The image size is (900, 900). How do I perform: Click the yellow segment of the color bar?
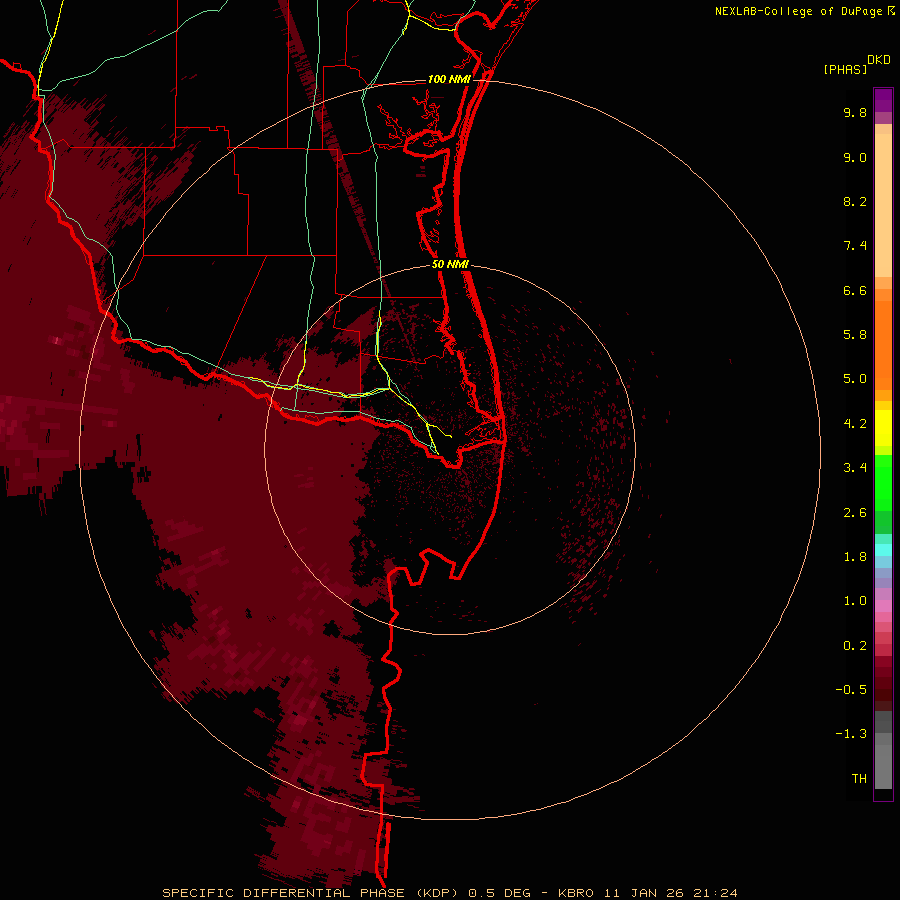(883, 428)
